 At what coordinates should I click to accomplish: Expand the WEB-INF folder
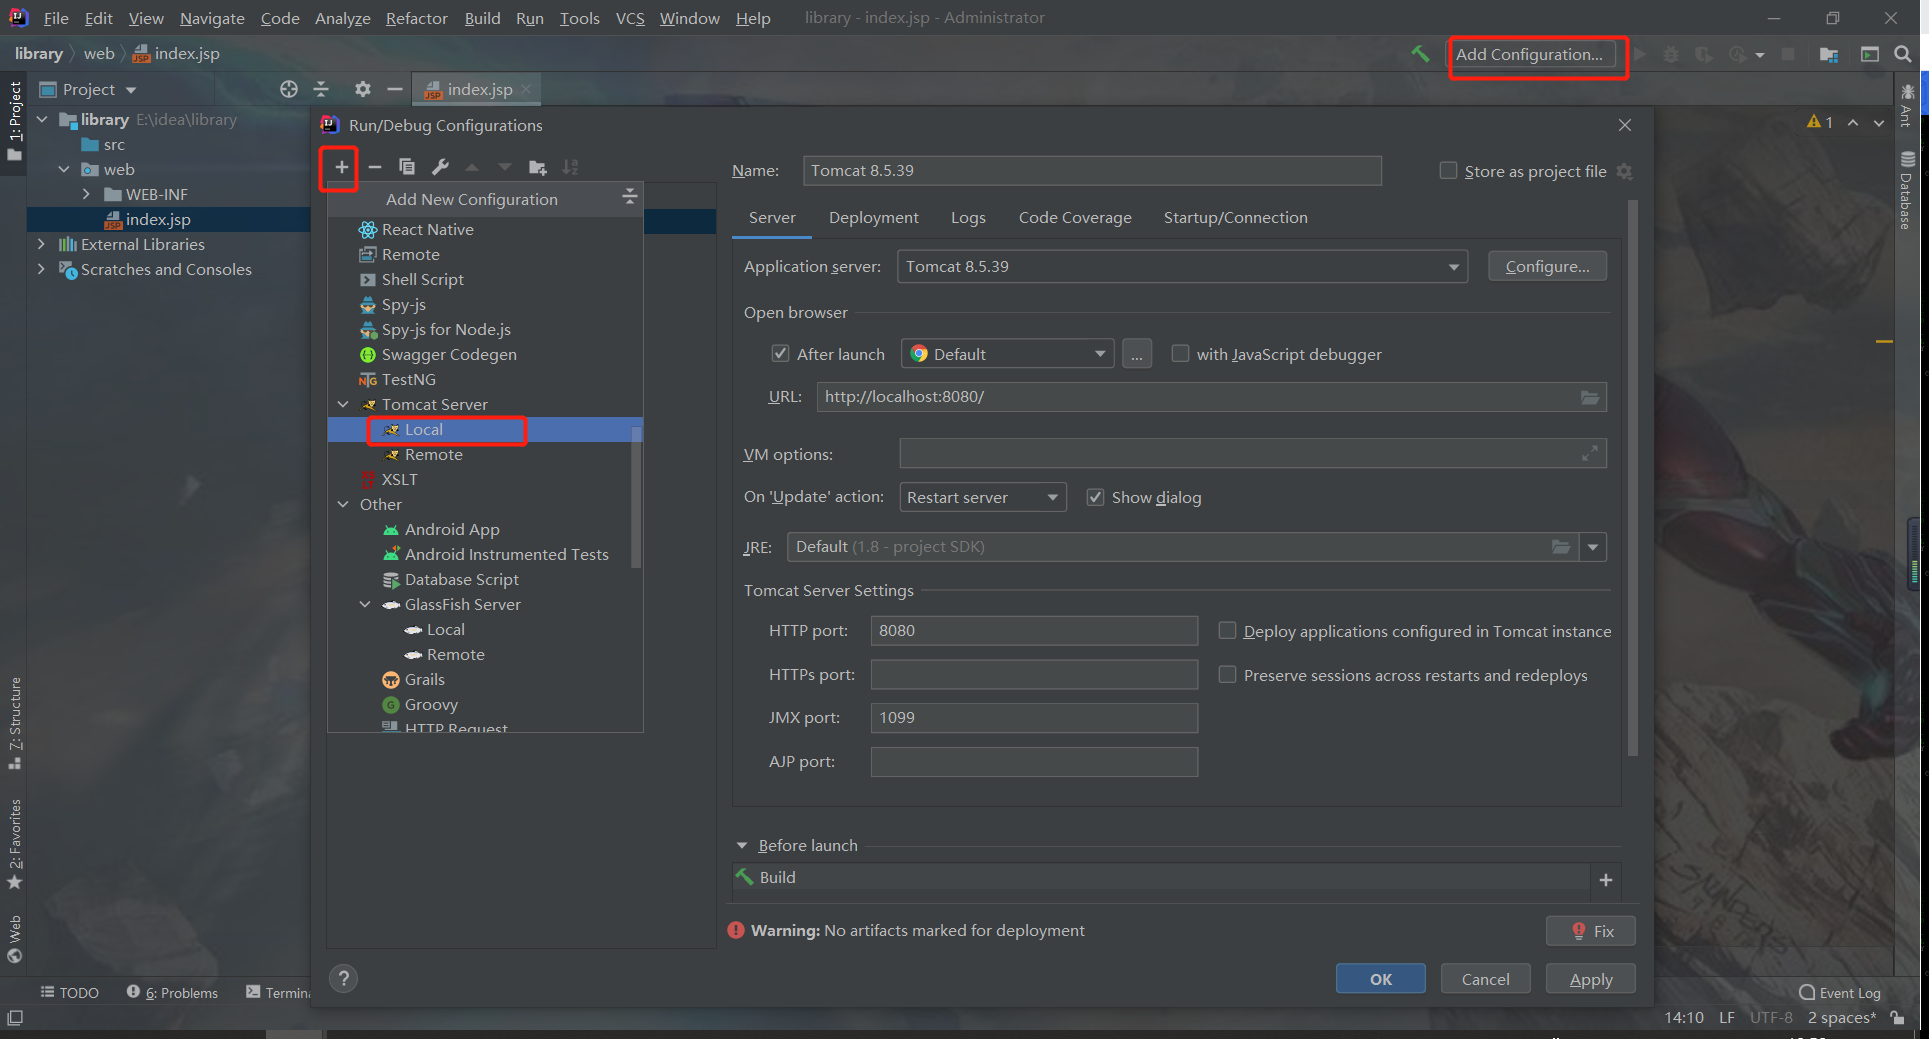[86, 194]
